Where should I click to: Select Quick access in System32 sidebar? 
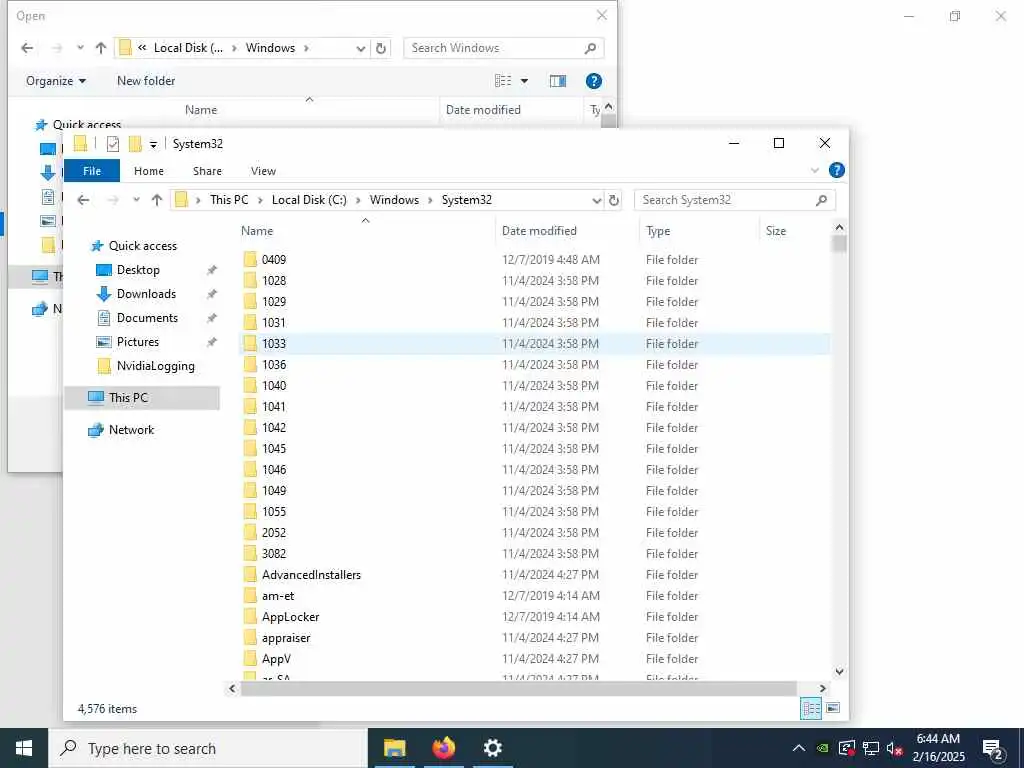click(142, 246)
